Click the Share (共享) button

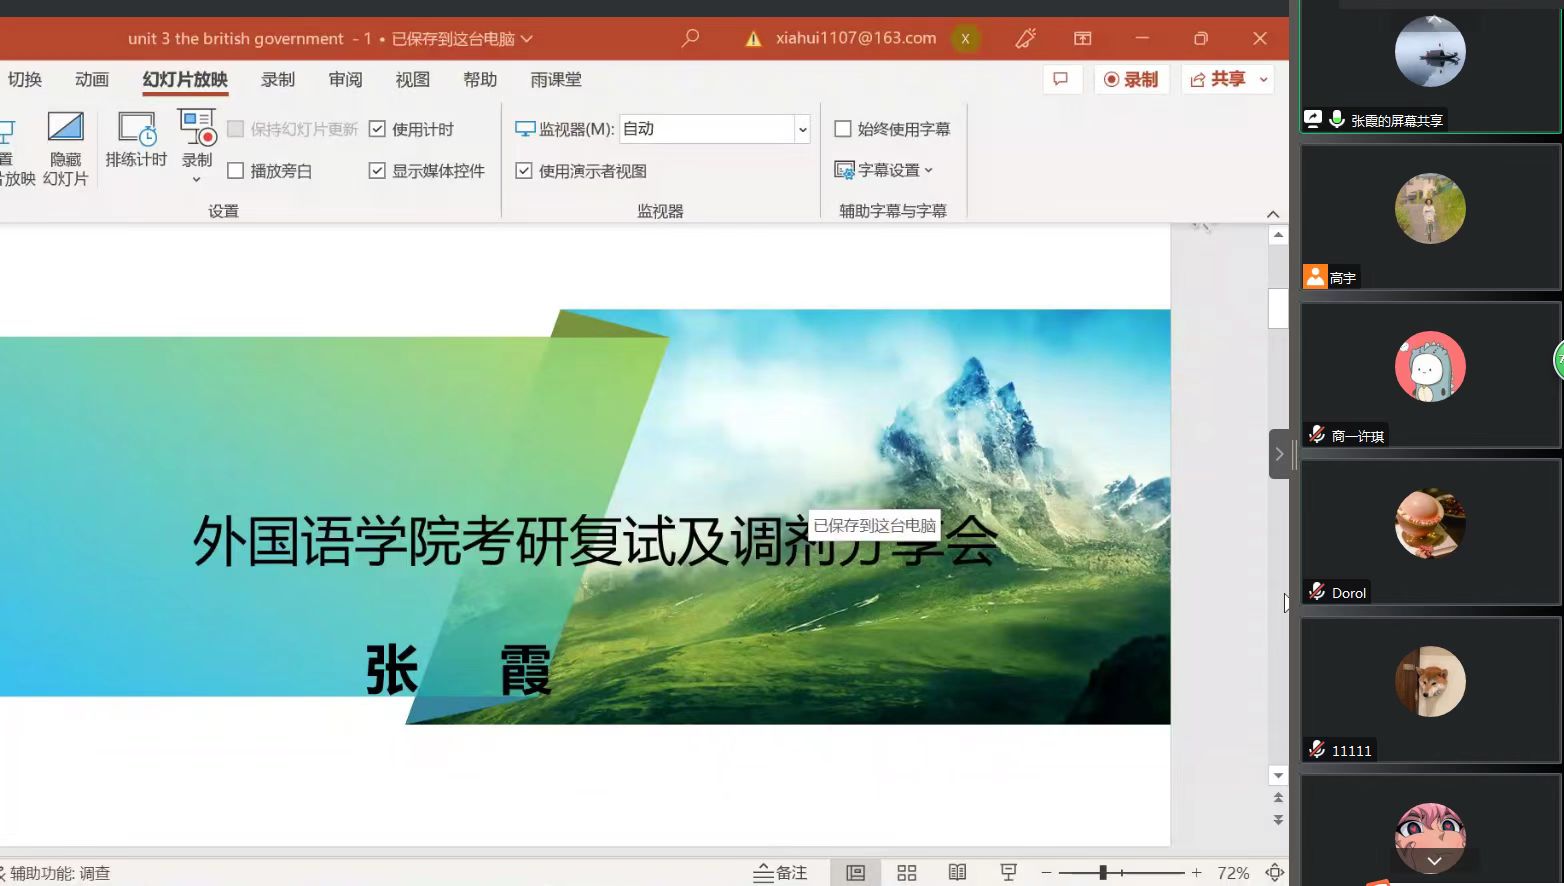[x=1218, y=79]
